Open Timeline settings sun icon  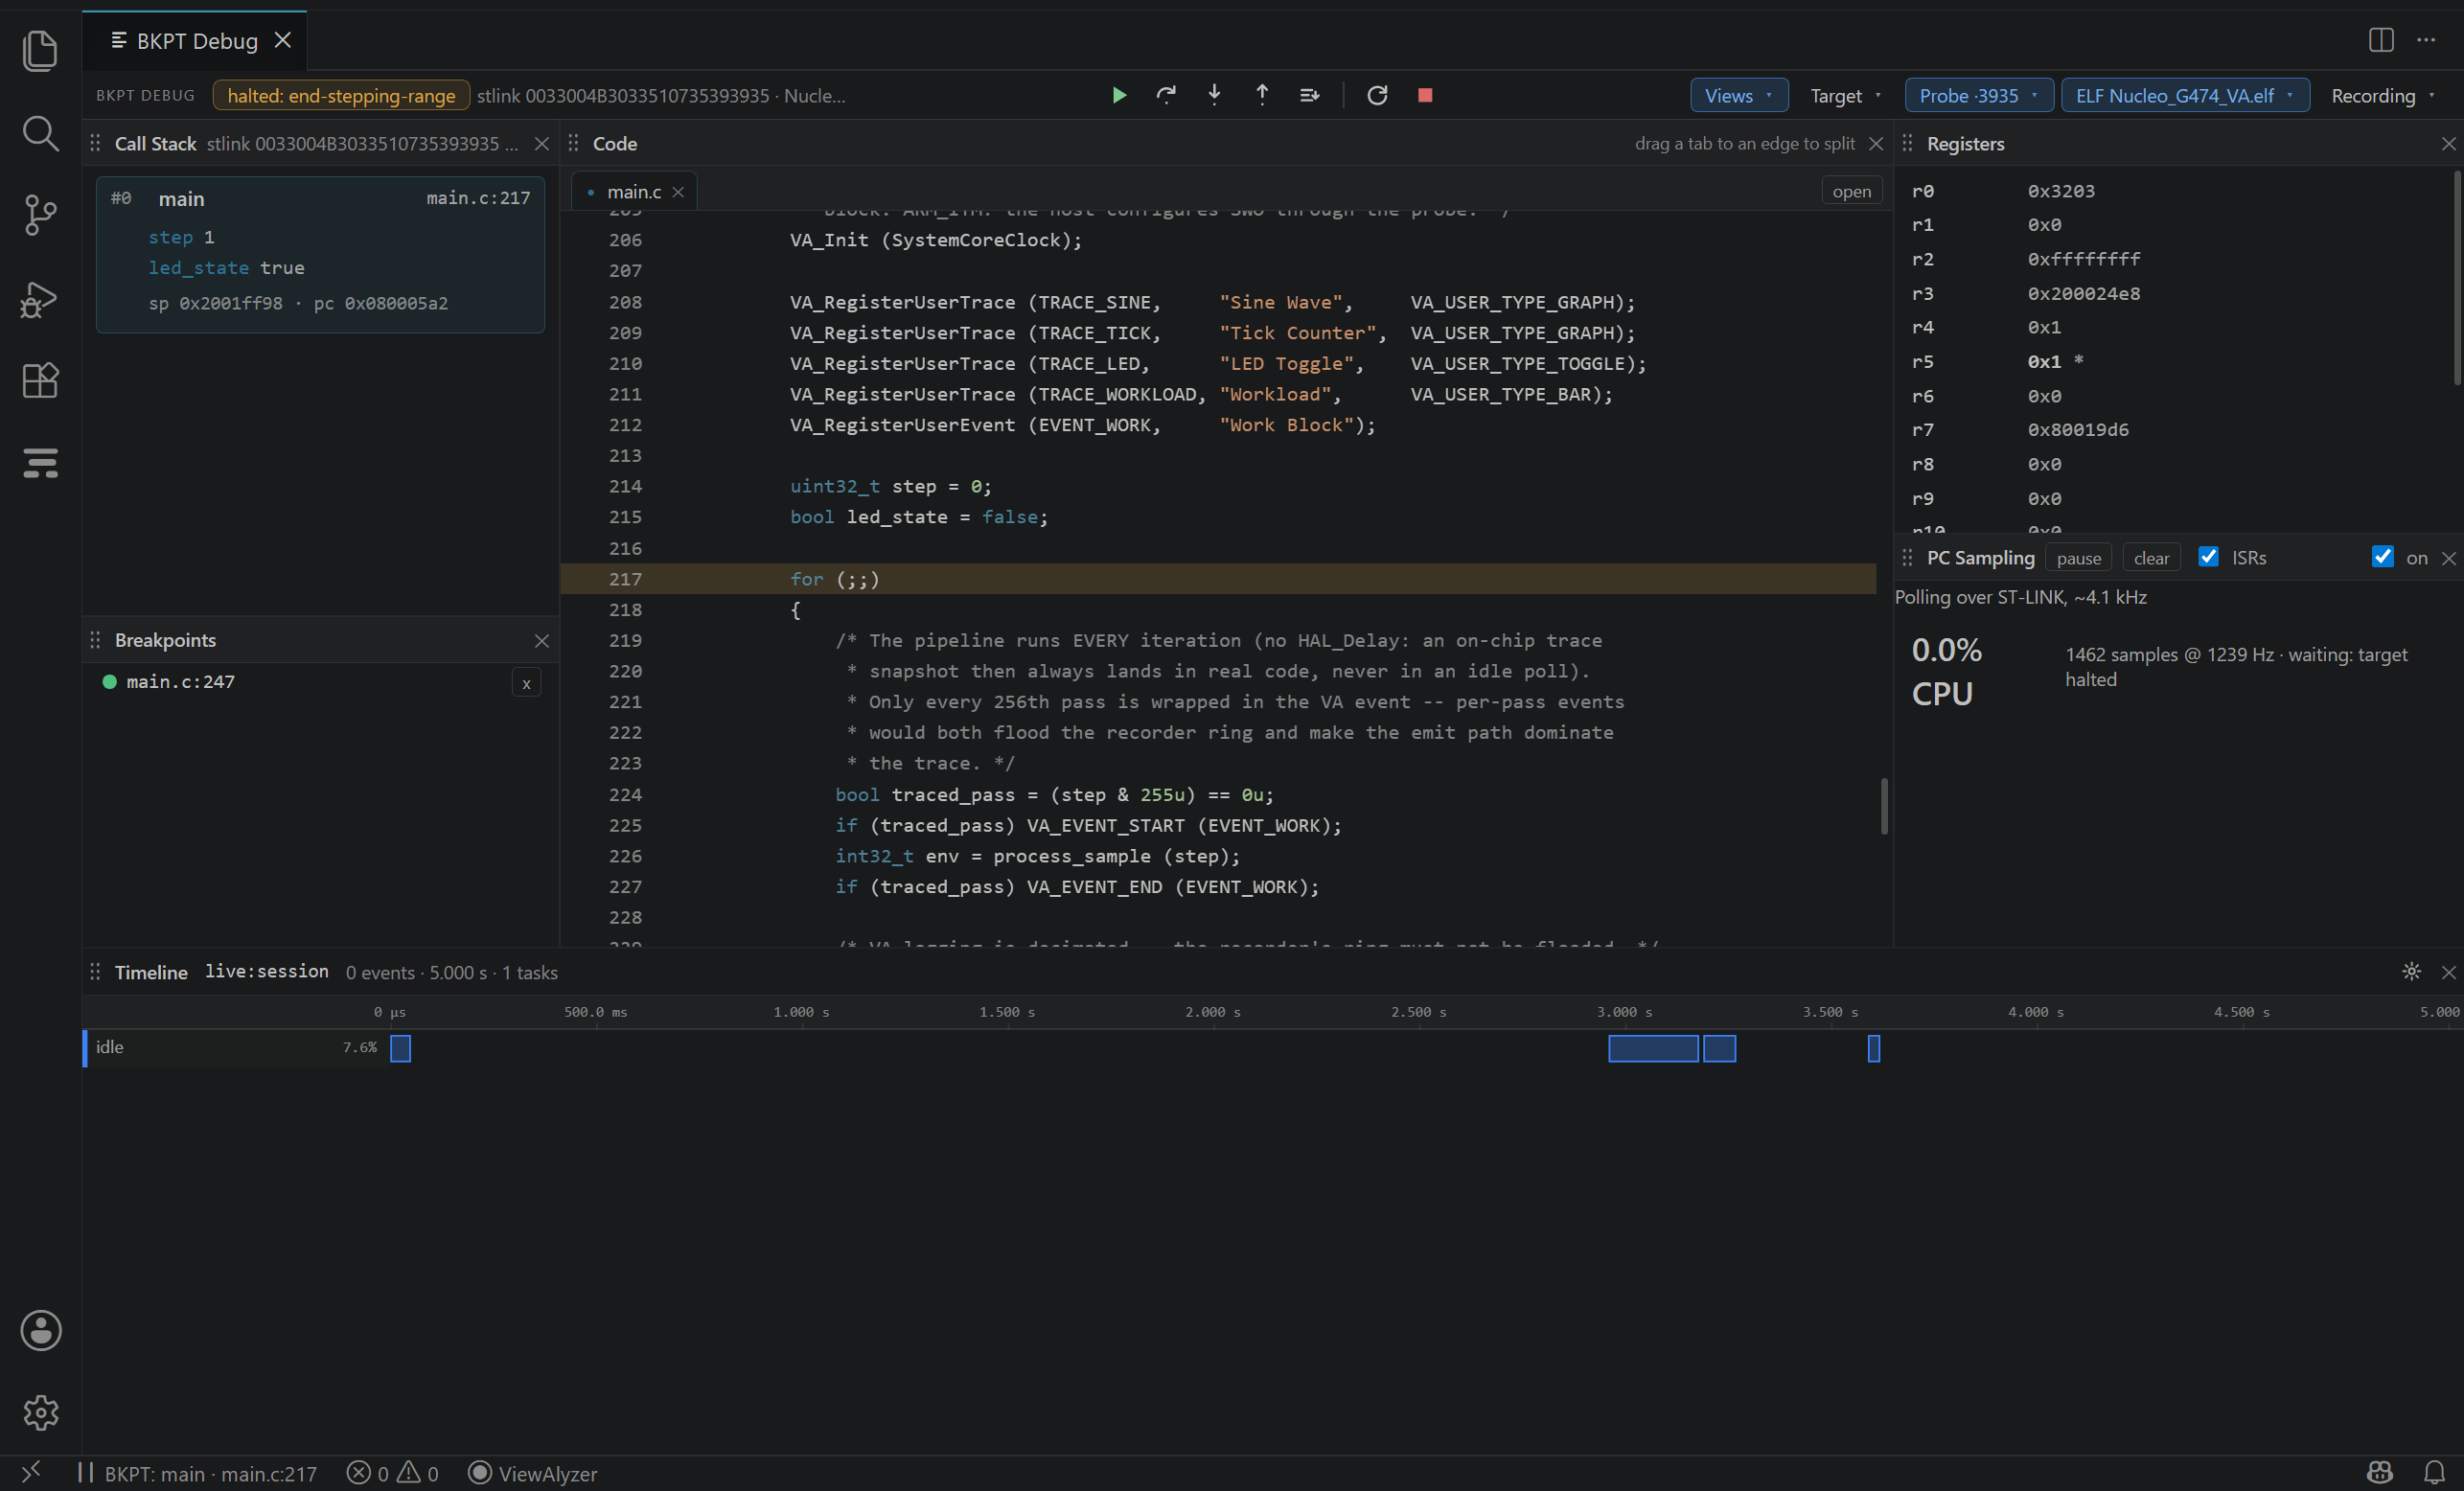(x=2411, y=971)
